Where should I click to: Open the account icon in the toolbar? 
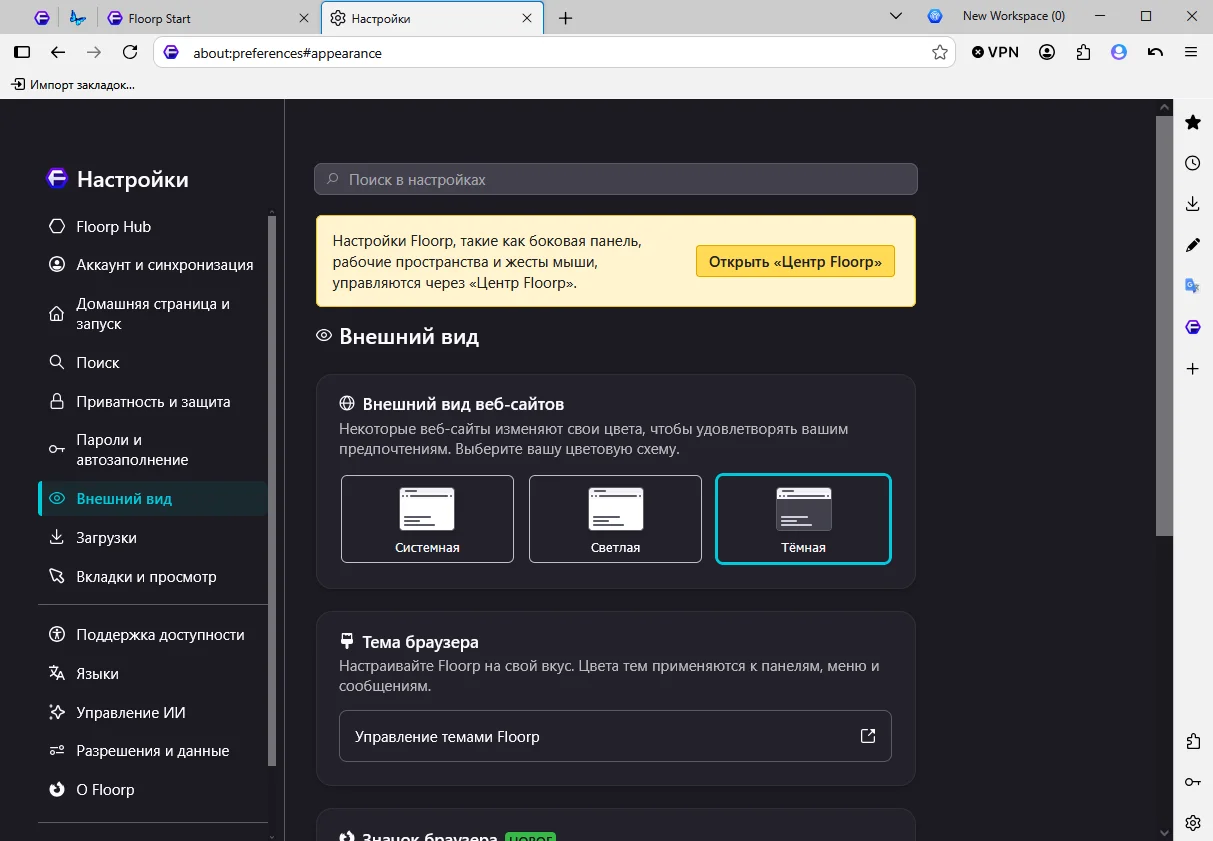pos(1047,52)
